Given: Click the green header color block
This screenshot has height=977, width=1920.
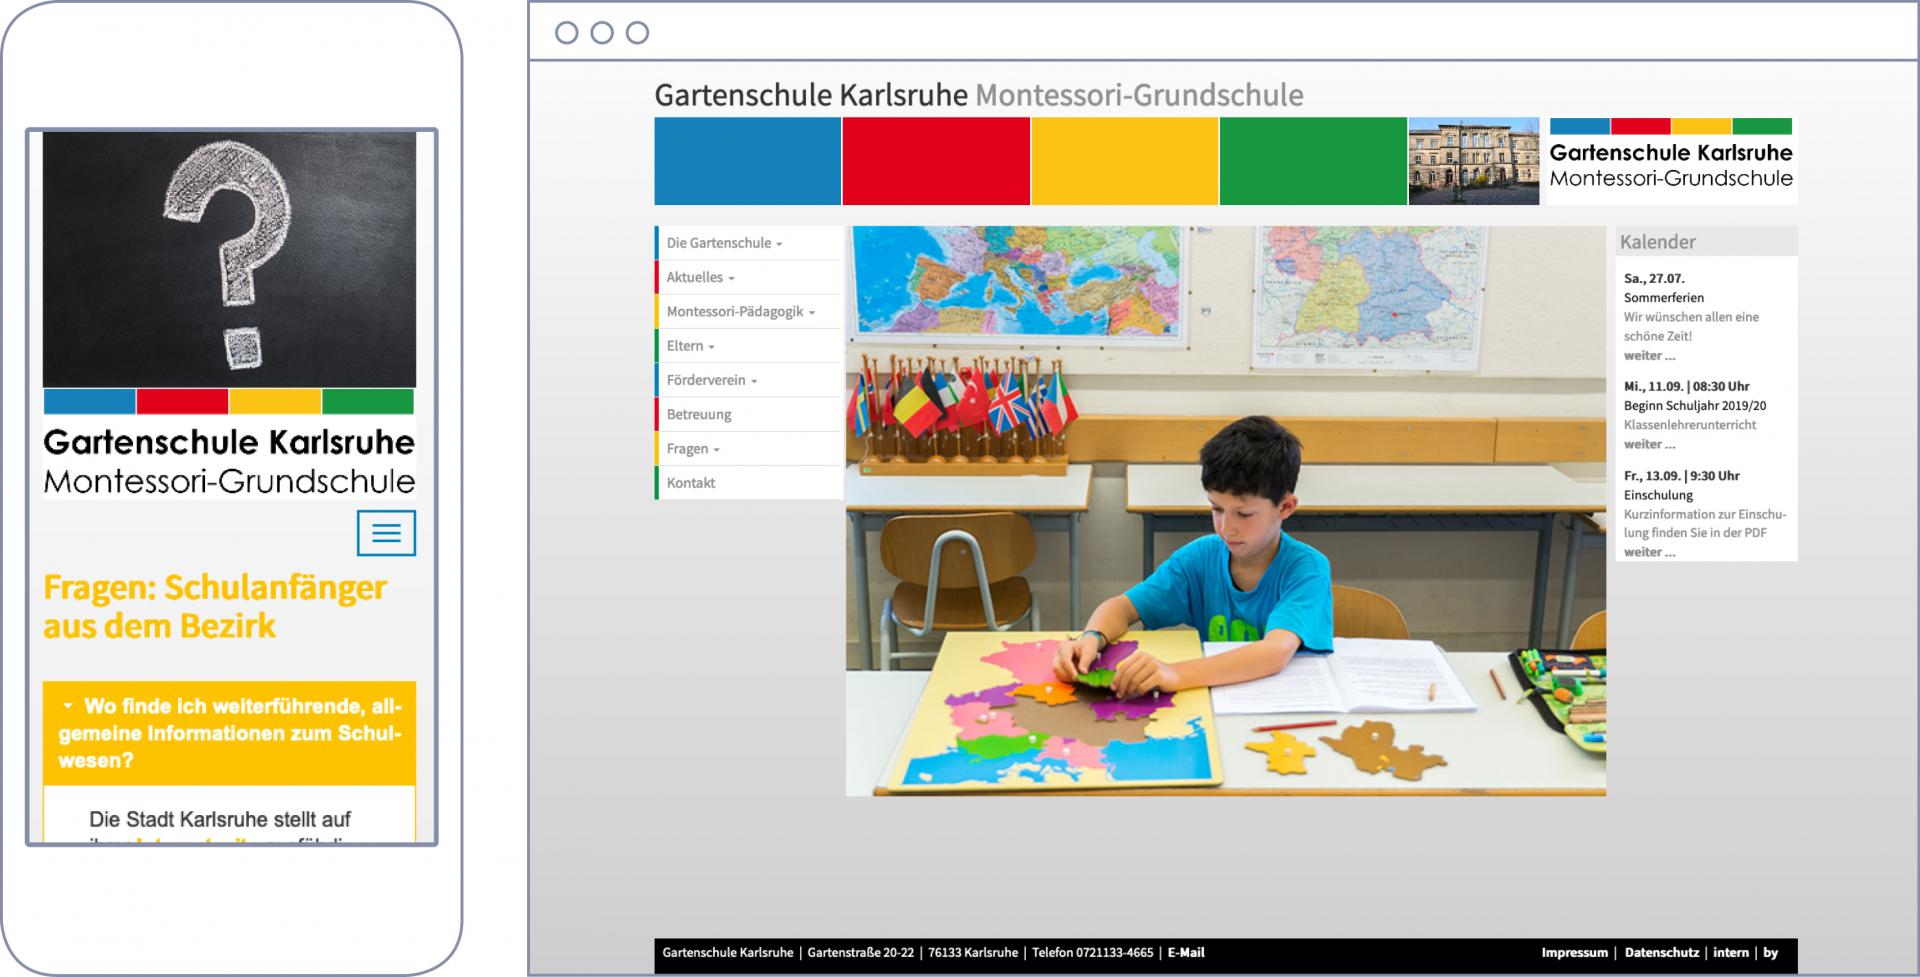Looking at the screenshot, I should pos(1313,161).
